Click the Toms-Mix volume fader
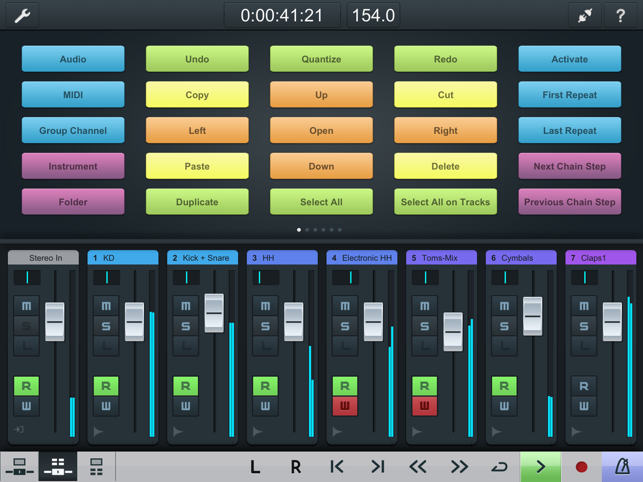The height and width of the screenshot is (482, 643). coord(453,331)
